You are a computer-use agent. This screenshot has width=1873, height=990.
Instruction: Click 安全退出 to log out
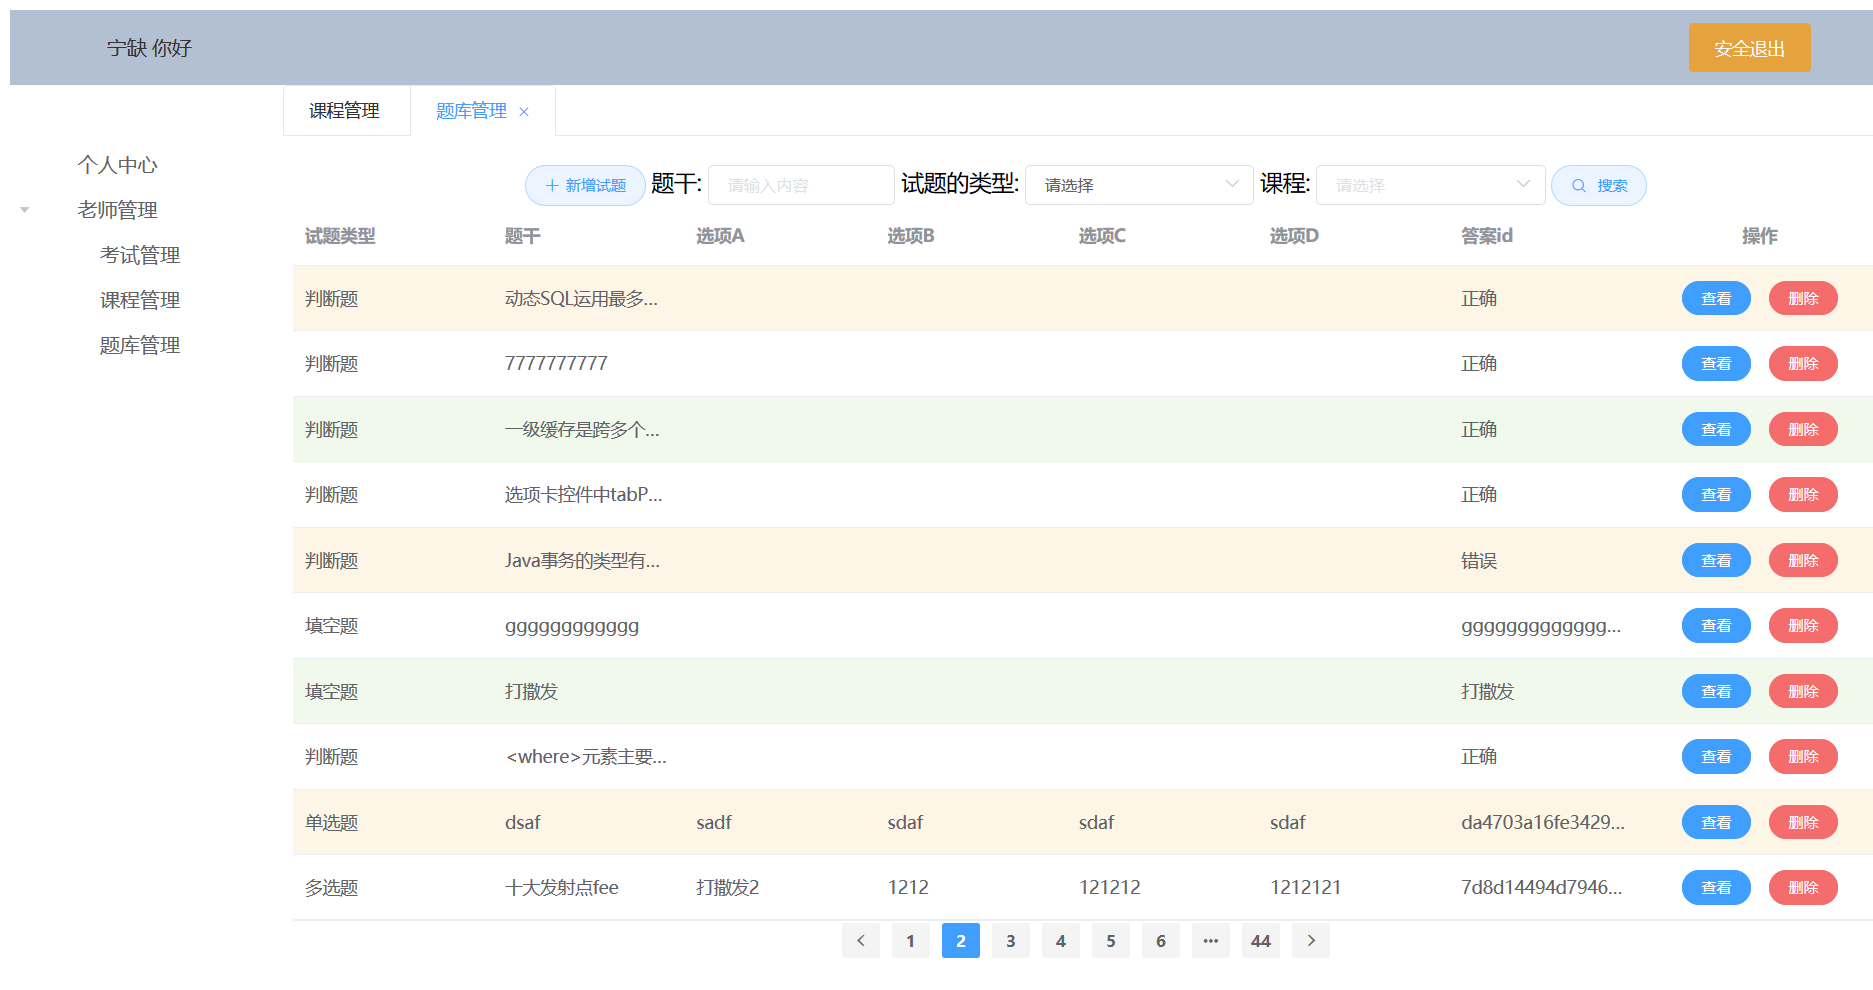1749,46
